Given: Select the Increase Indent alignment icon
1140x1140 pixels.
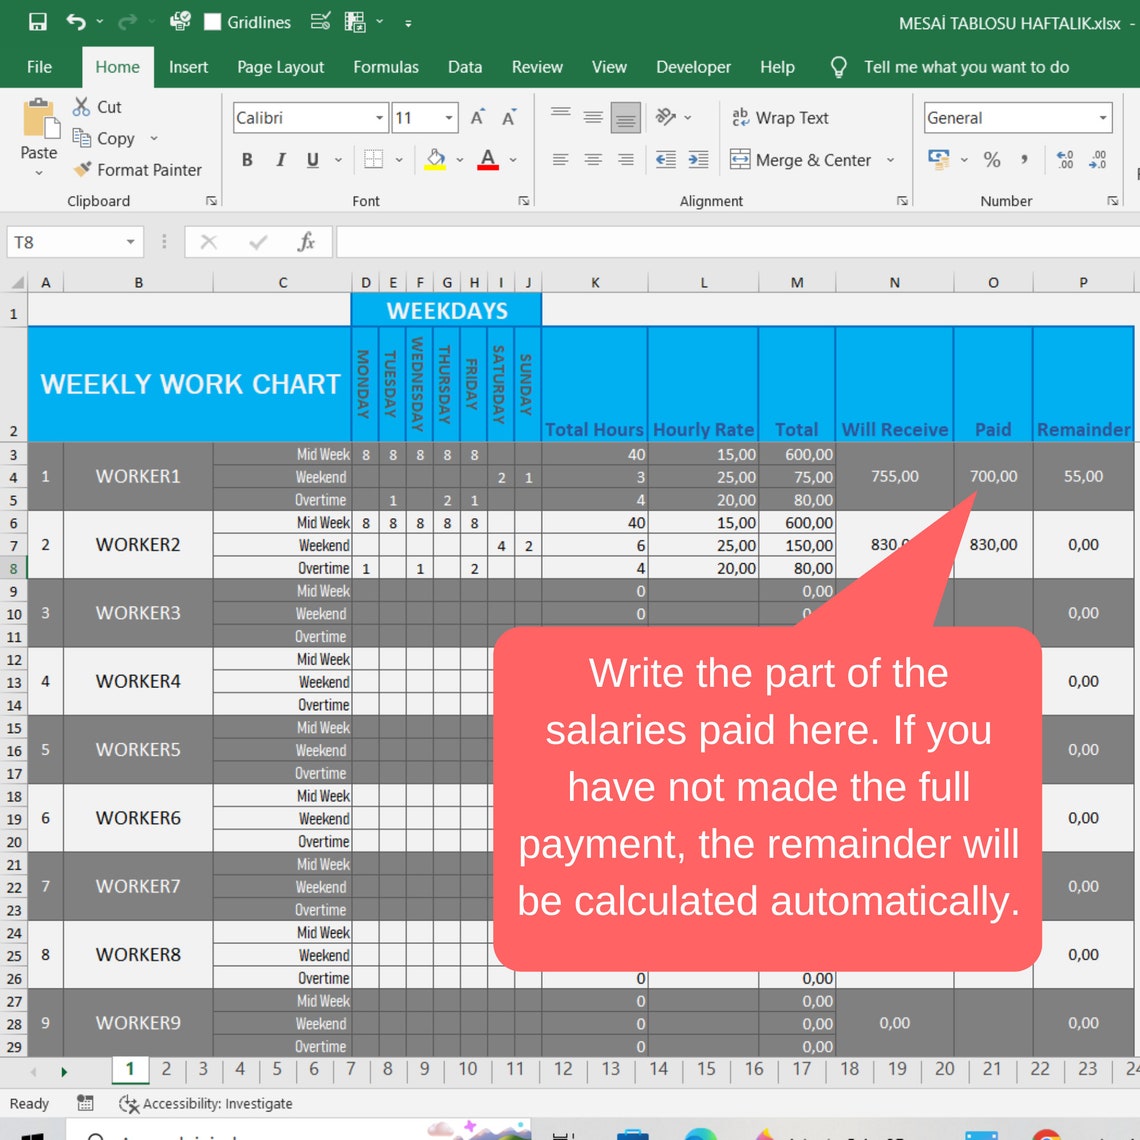Looking at the screenshot, I should tap(700, 159).
